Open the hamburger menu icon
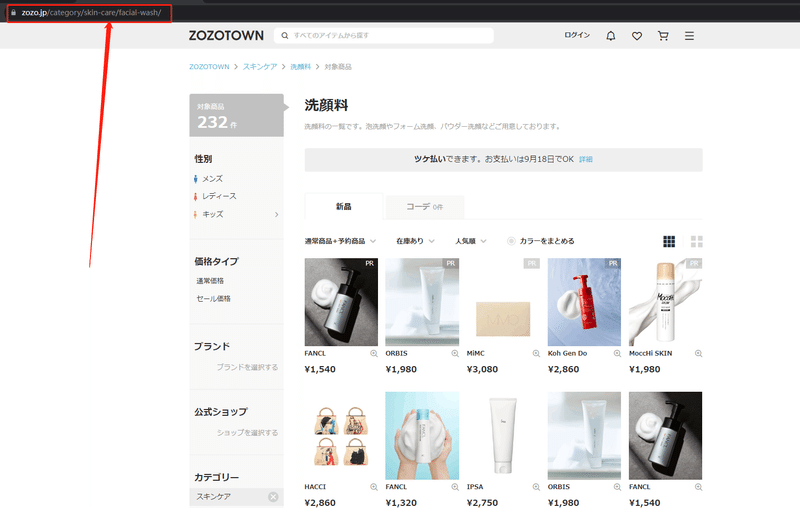The image size is (800, 508). (689, 36)
